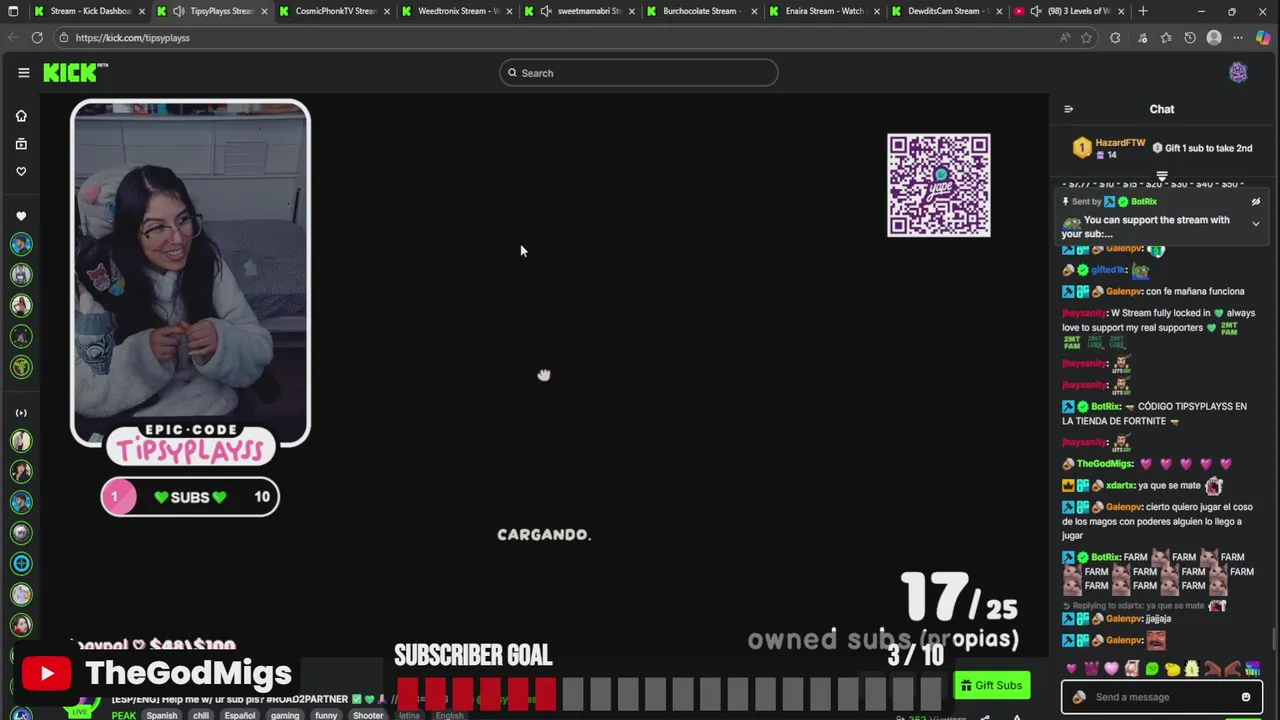Click the 'Replying to xdartx' reply reference

point(1145,606)
